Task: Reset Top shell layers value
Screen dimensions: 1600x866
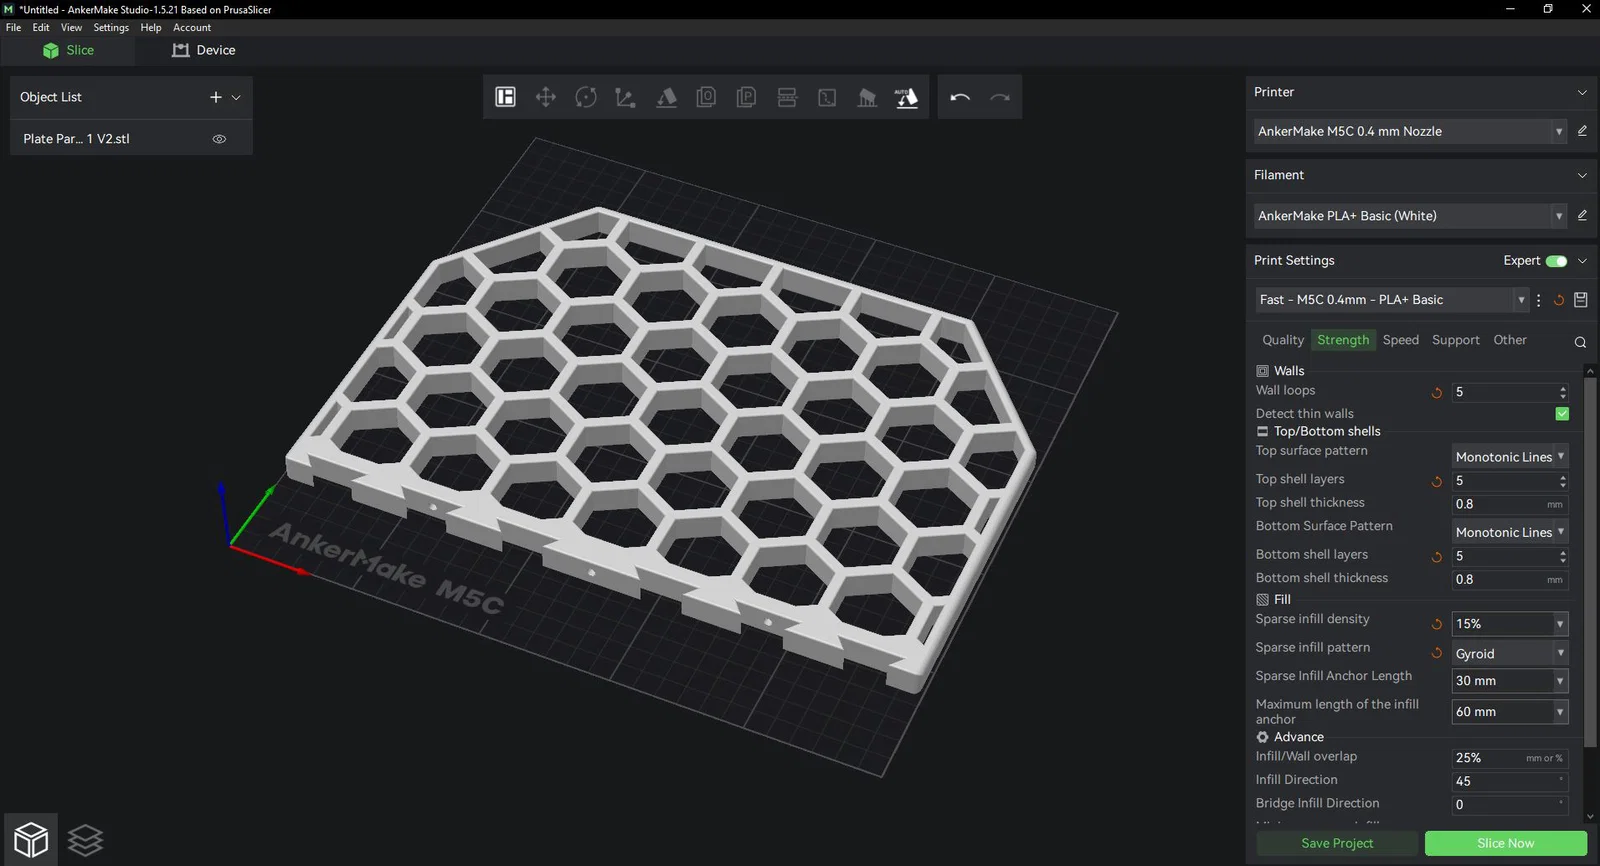Action: tap(1437, 481)
